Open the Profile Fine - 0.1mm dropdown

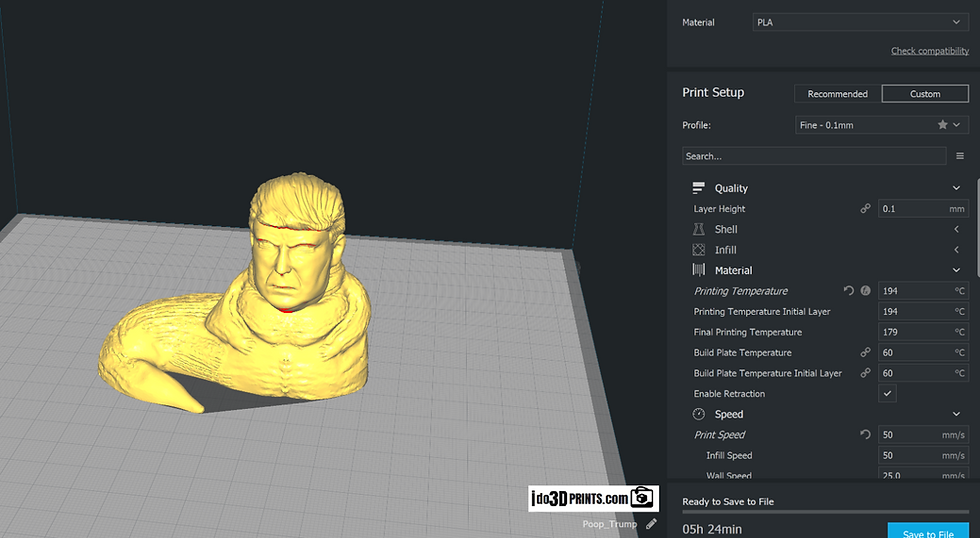click(x=882, y=125)
